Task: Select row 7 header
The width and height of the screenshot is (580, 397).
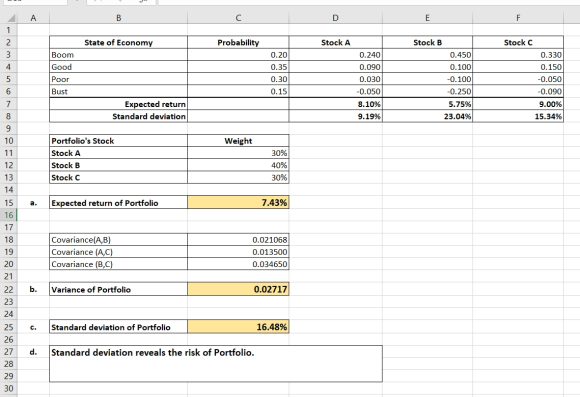Action: (x=9, y=104)
